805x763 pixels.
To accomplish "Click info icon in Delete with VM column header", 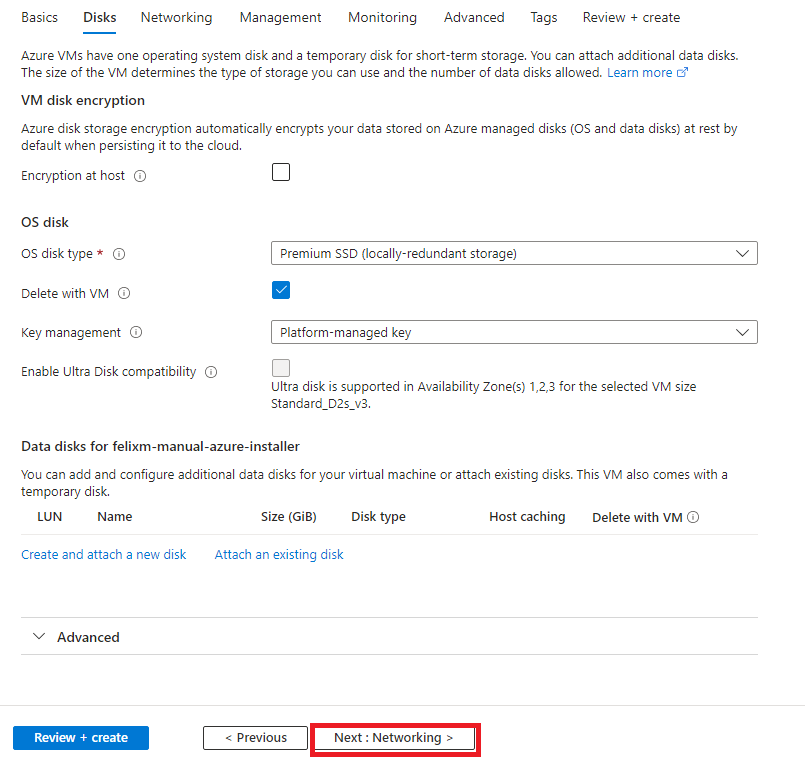I will (x=693, y=517).
